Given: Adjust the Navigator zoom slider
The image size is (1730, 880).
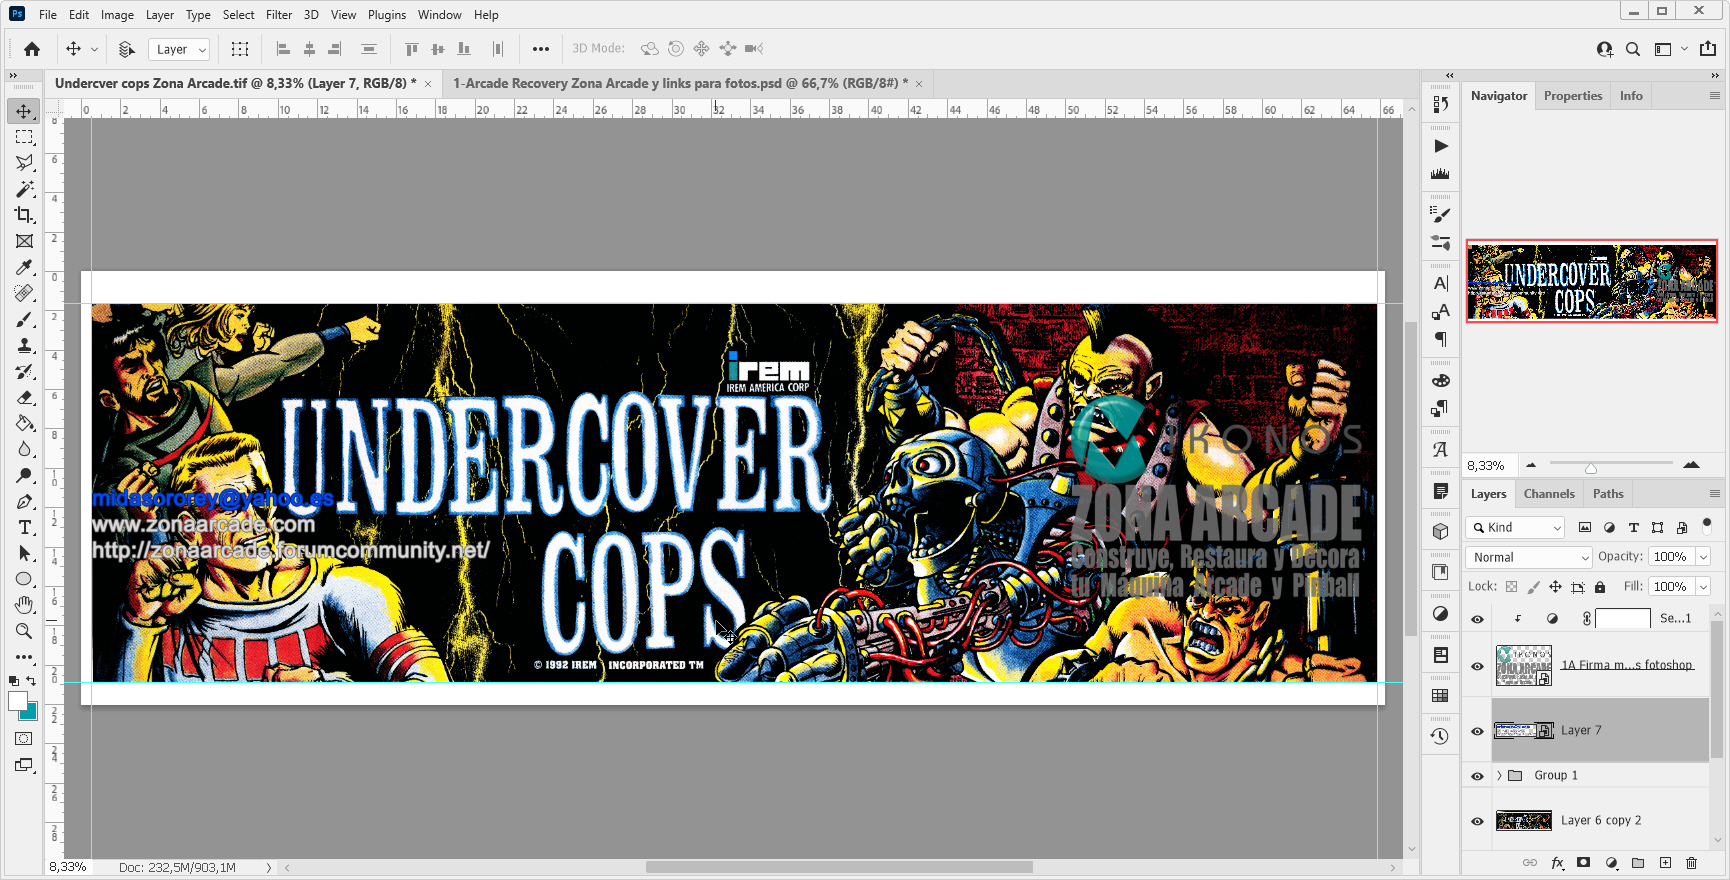Looking at the screenshot, I should (x=1591, y=467).
